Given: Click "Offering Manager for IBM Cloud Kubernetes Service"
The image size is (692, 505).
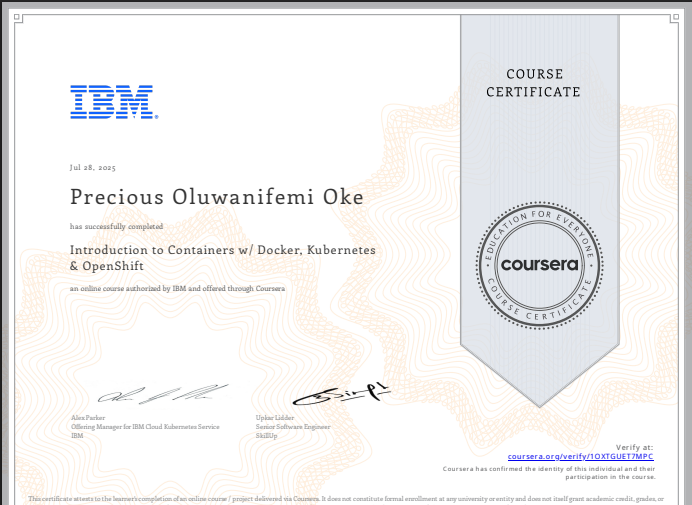Looking at the screenshot, I should point(145,426).
